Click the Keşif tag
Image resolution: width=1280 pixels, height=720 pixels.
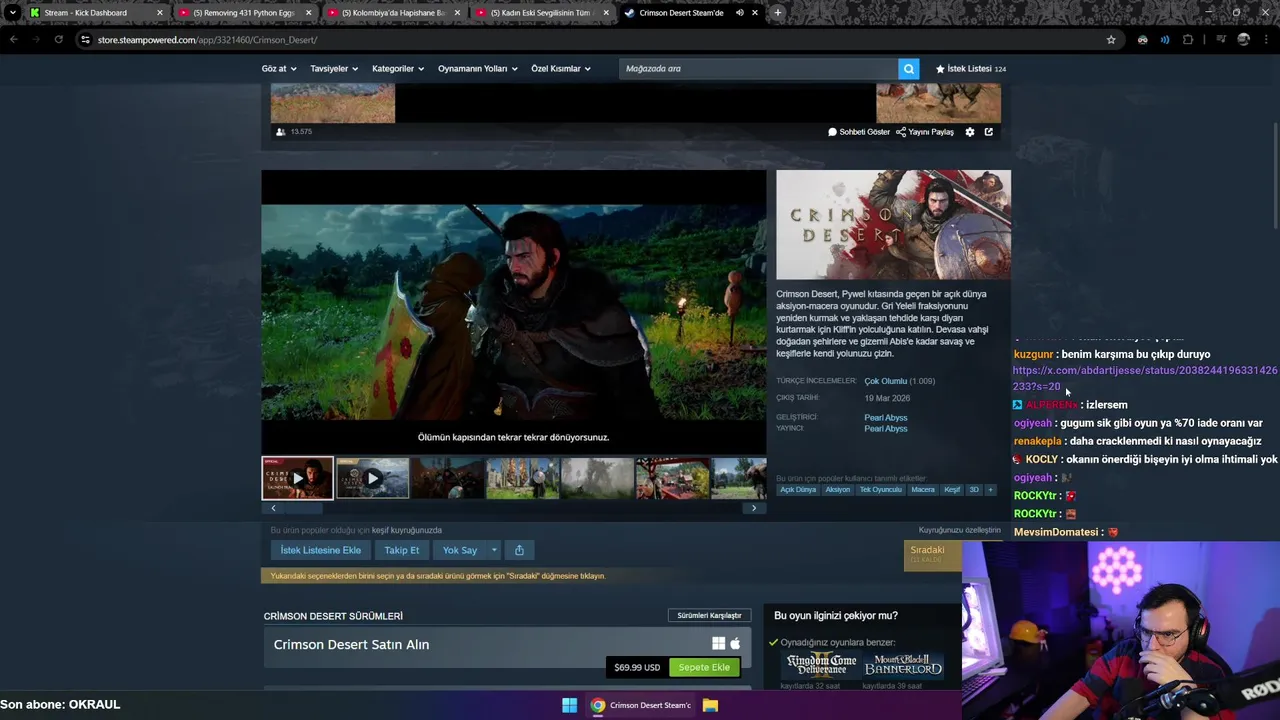point(952,490)
